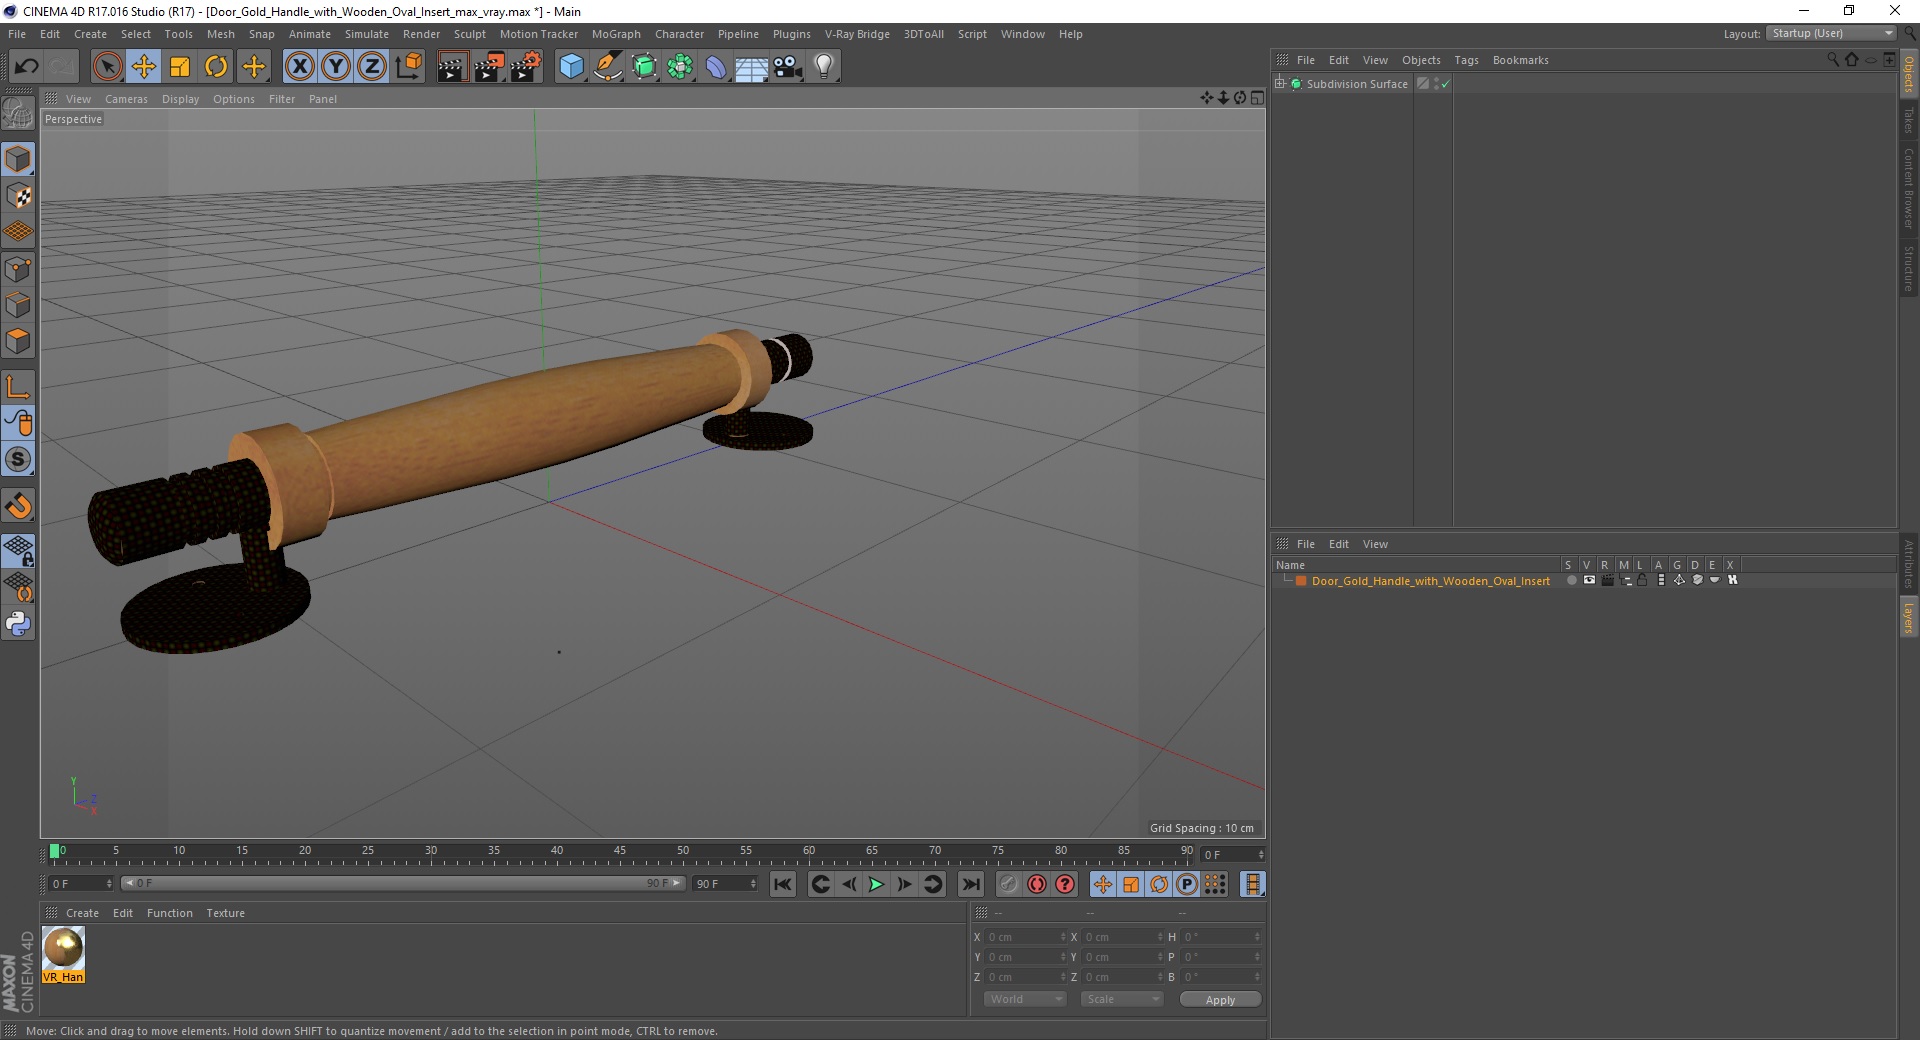Open the Layout Startup dropdown
Screen dimensions: 1920x1040
click(1831, 33)
